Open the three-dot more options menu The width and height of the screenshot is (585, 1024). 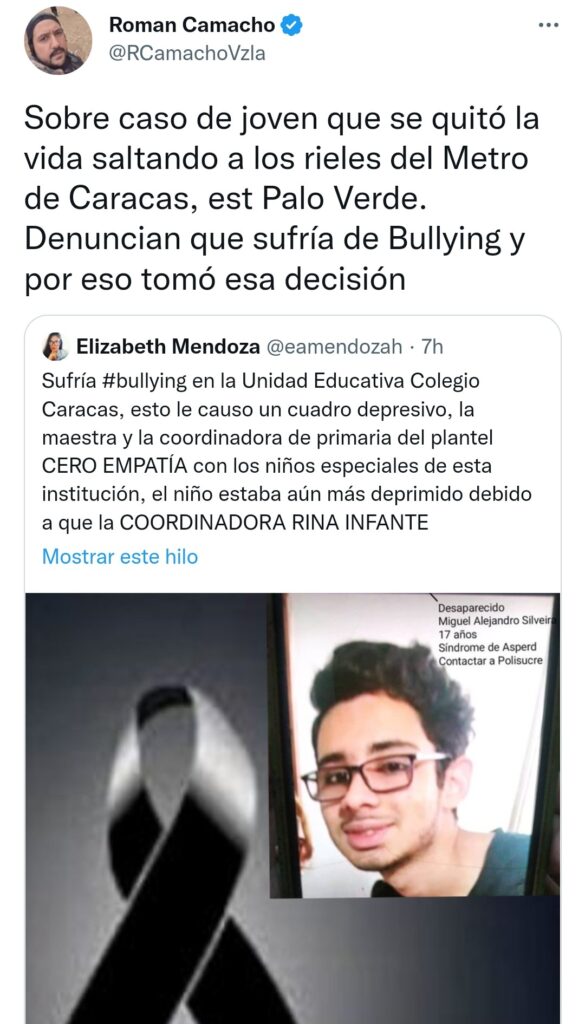548,25
